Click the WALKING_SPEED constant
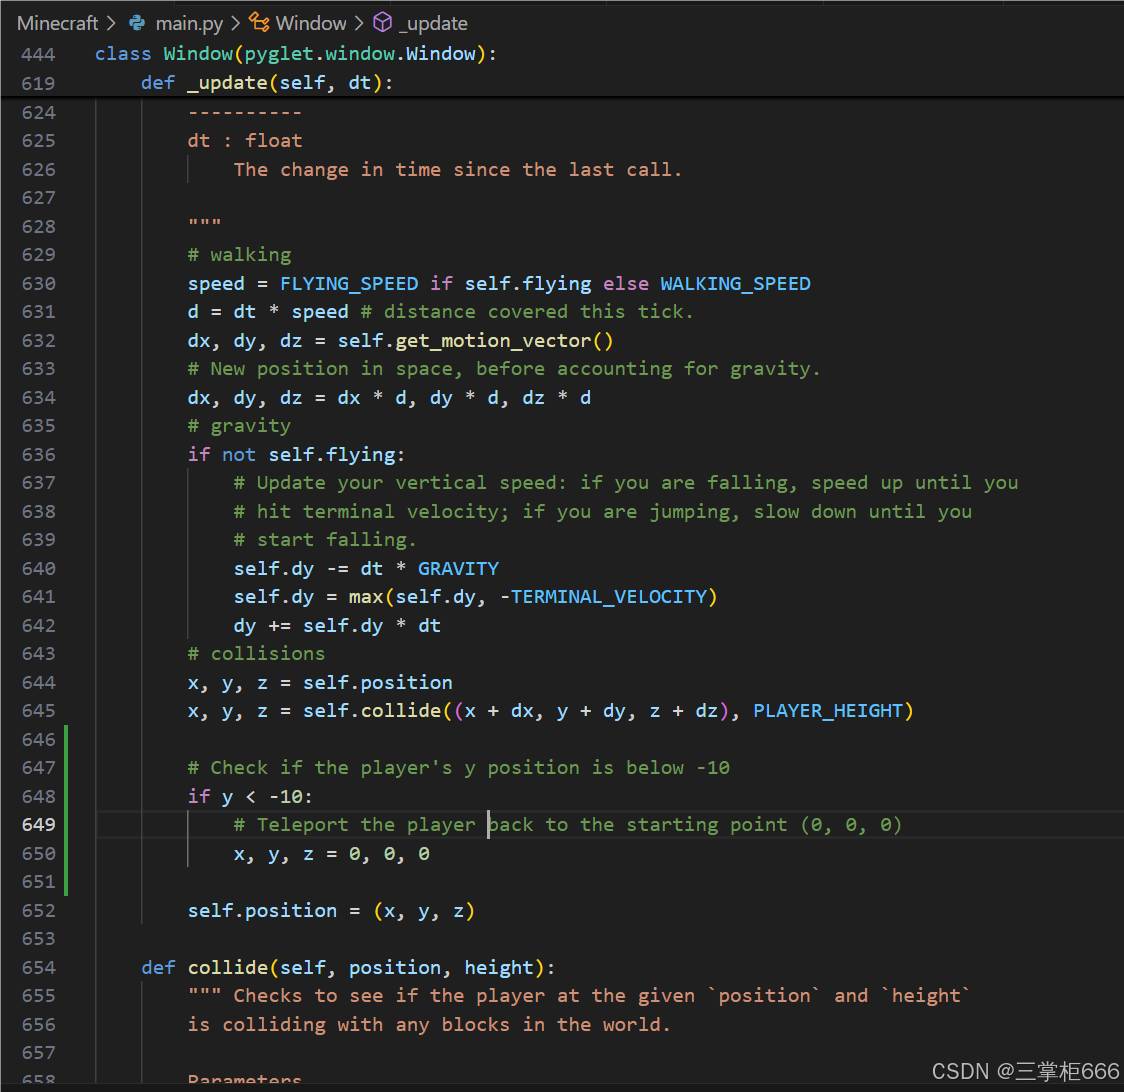 point(735,284)
